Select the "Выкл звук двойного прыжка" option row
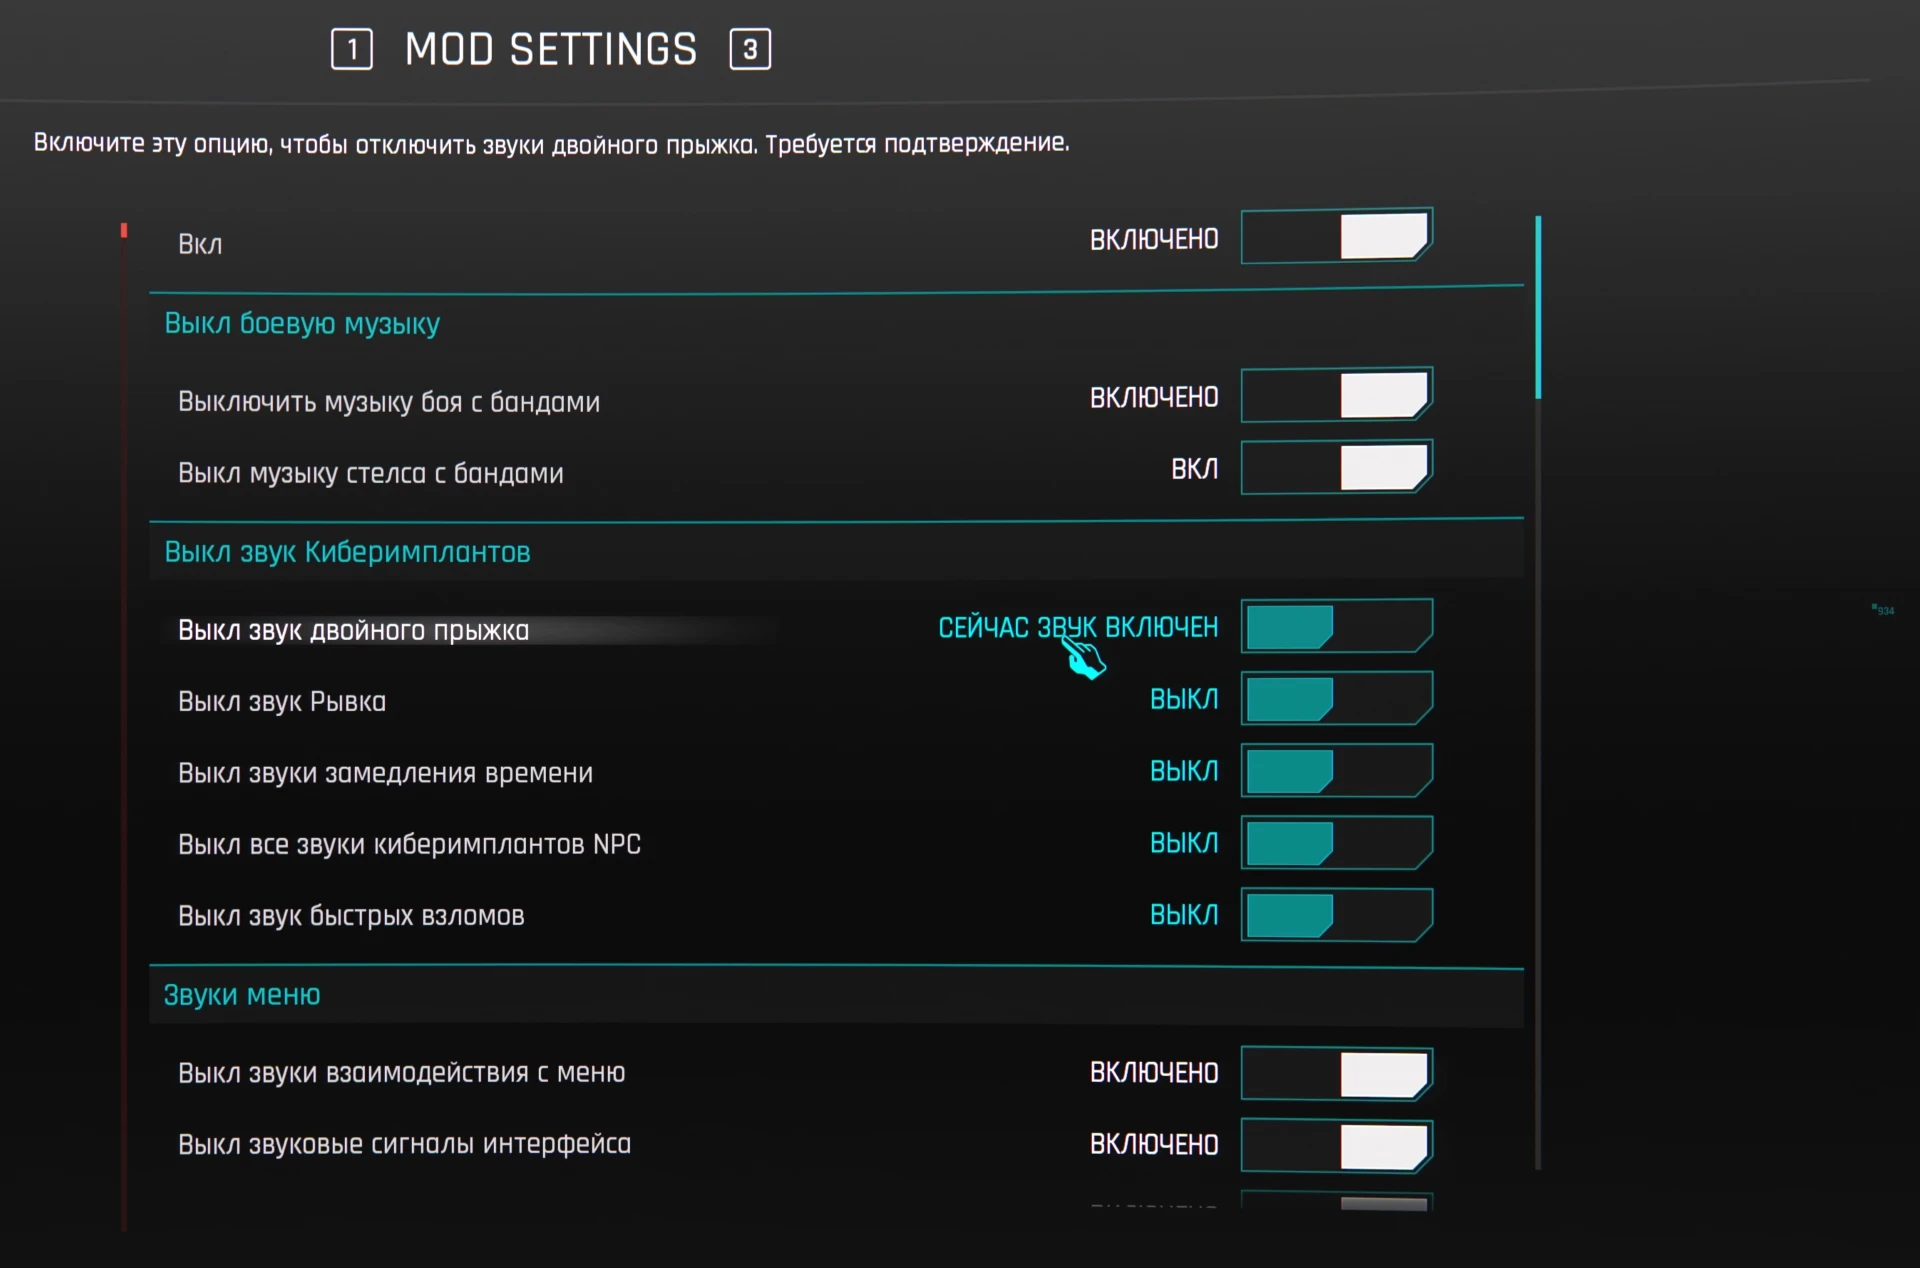The width and height of the screenshot is (1920, 1268). point(353,629)
